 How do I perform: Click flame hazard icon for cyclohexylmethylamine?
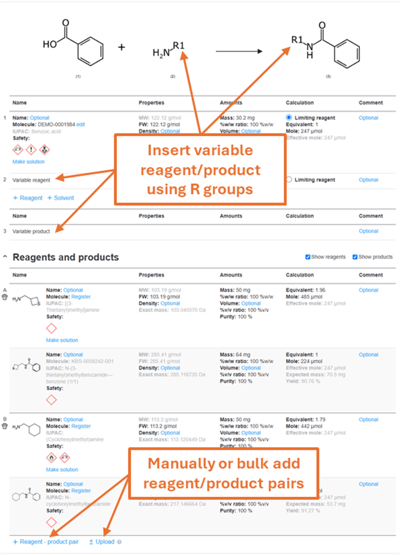pyautogui.click(x=51, y=458)
